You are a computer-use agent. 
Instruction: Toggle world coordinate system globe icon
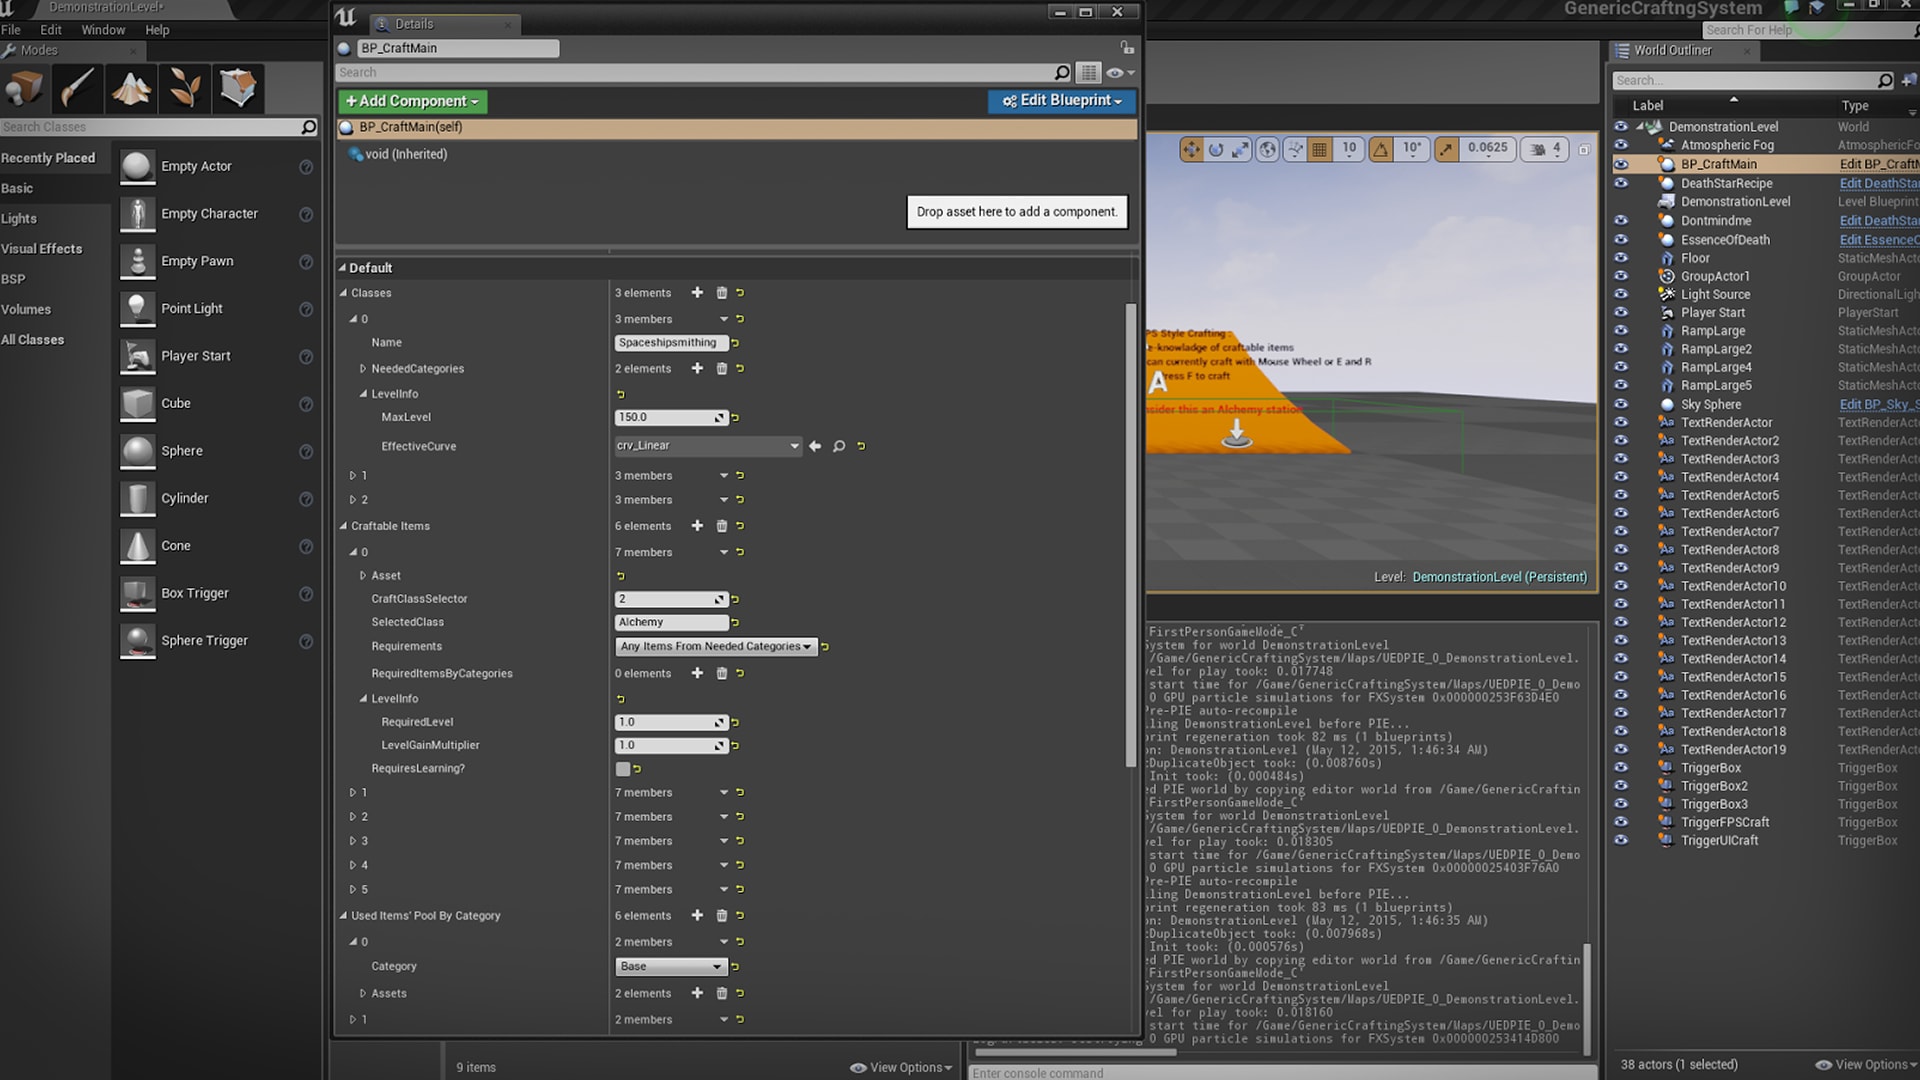point(1268,149)
